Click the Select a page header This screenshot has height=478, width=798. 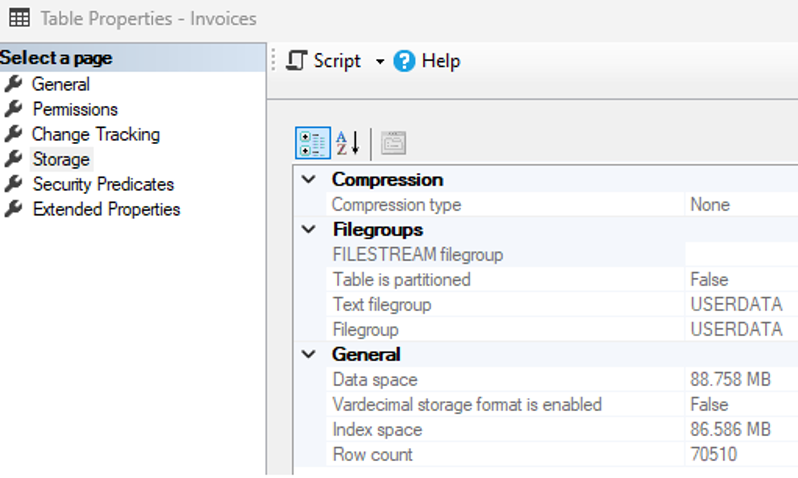click(132, 58)
